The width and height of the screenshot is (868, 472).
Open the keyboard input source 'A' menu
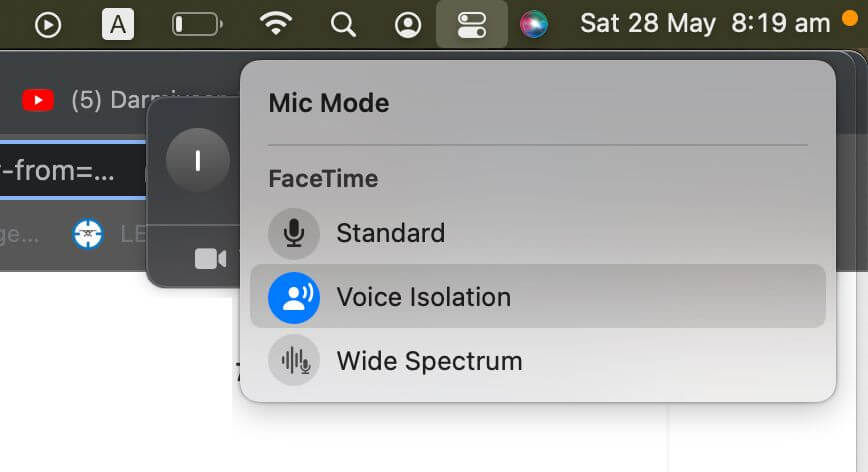(118, 24)
